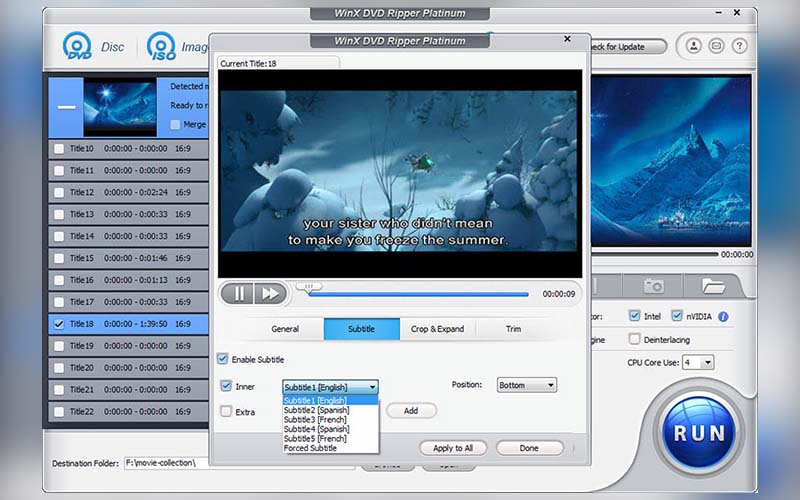The image size is (800, 500).
Task: Choose Subtitle2 [Spanish] from the list
Action: coord(331,410)
